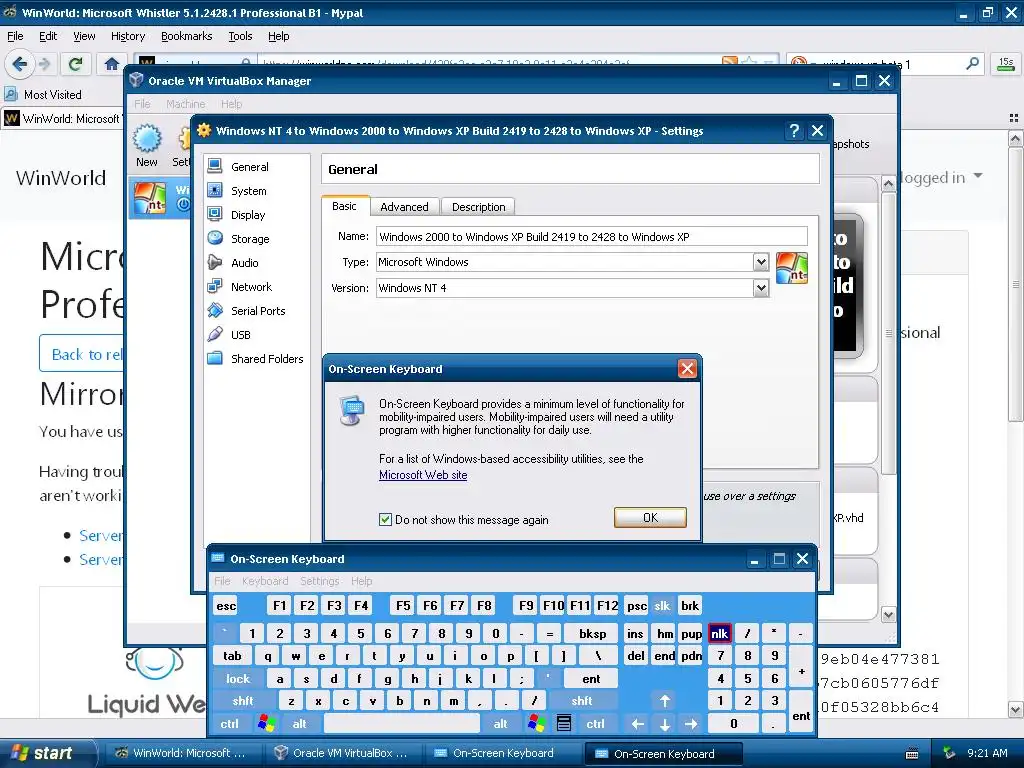Click up arrow key on On-Screen Keyboard
1024x768 pixels.
[665, 701]
